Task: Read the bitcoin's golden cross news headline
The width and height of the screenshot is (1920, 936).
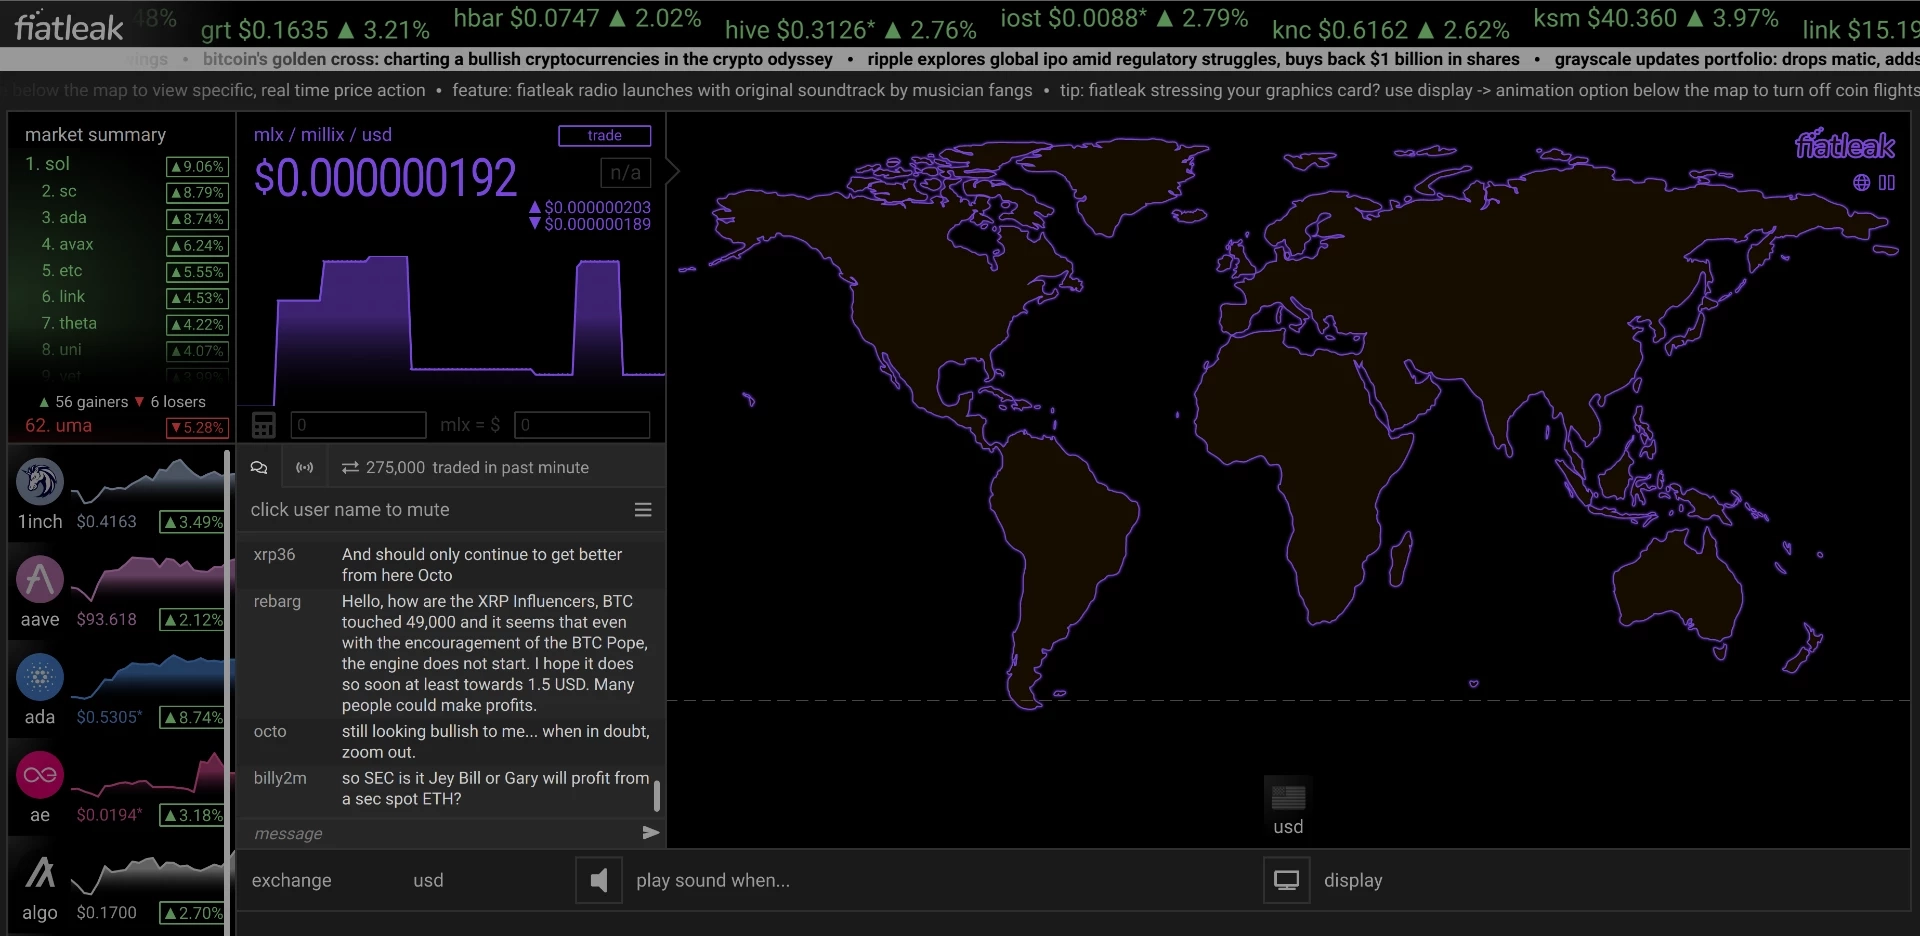Action: 518,59
